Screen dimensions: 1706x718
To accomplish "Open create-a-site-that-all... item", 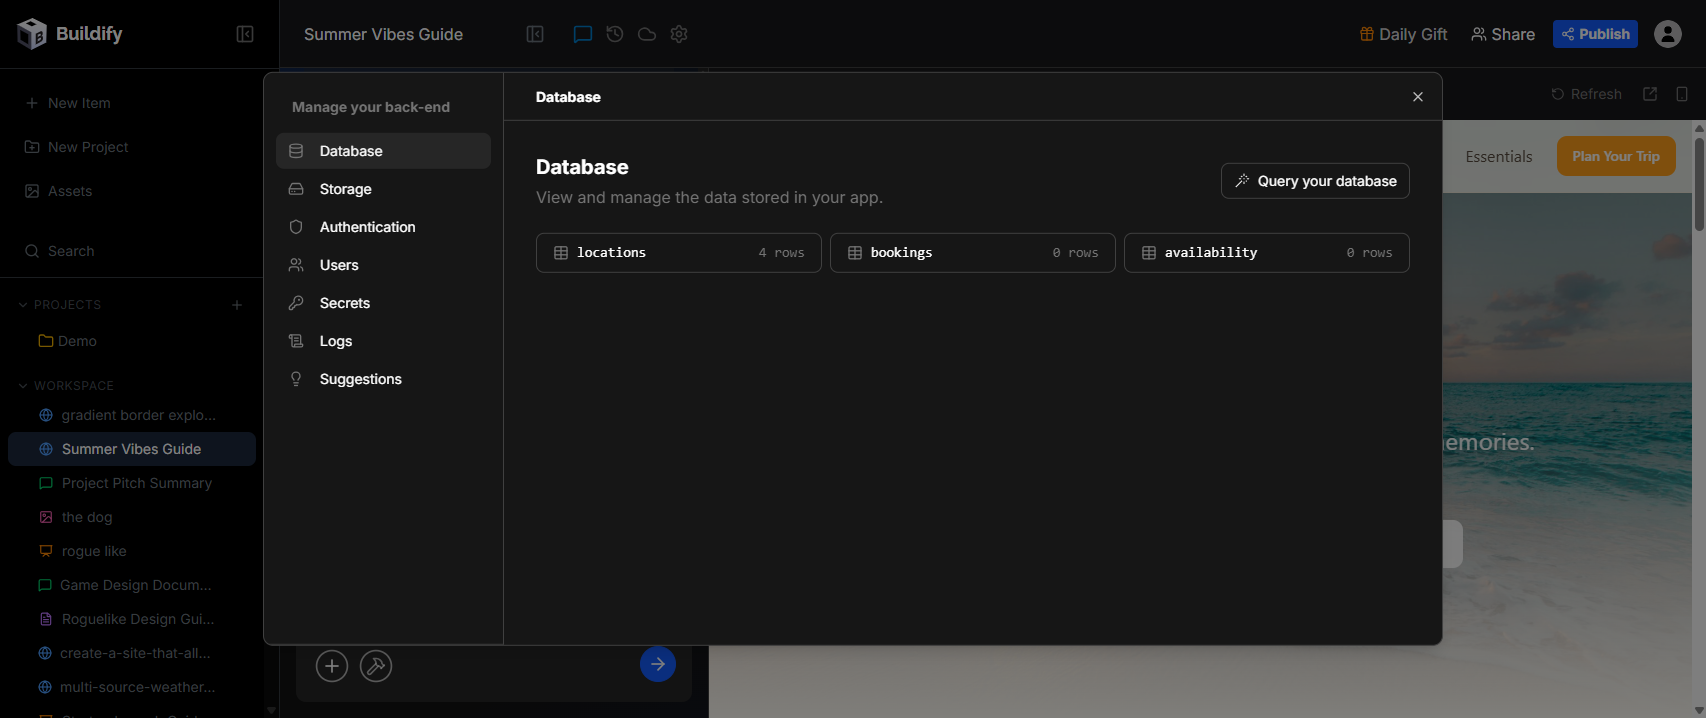I will (x=132, y=653).
